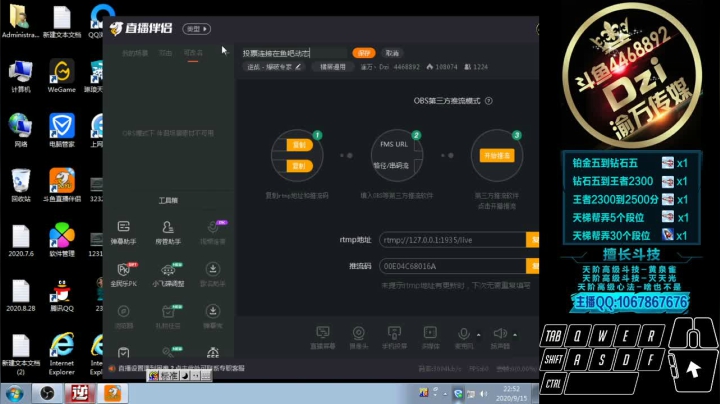Click the notice speaker icon in status bar
720x404 pixels.
point(112,368)
